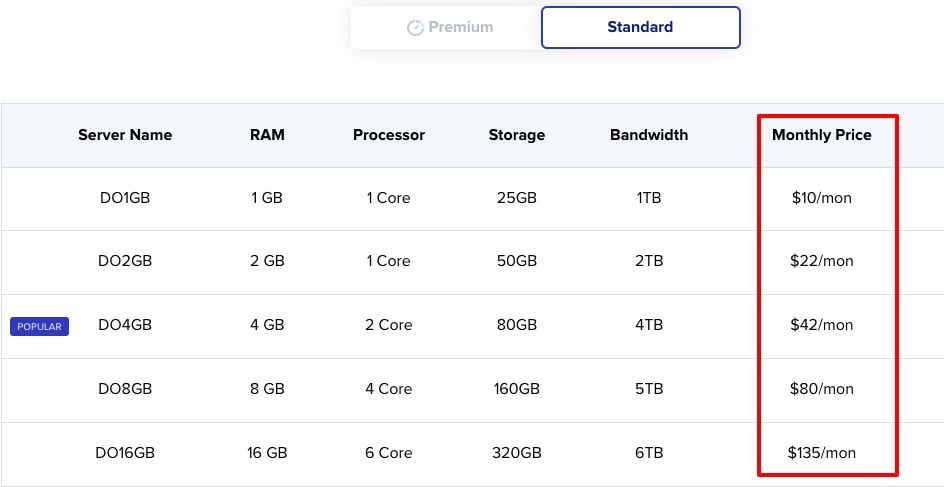Click the Server Name column header

tap(125, 135)
